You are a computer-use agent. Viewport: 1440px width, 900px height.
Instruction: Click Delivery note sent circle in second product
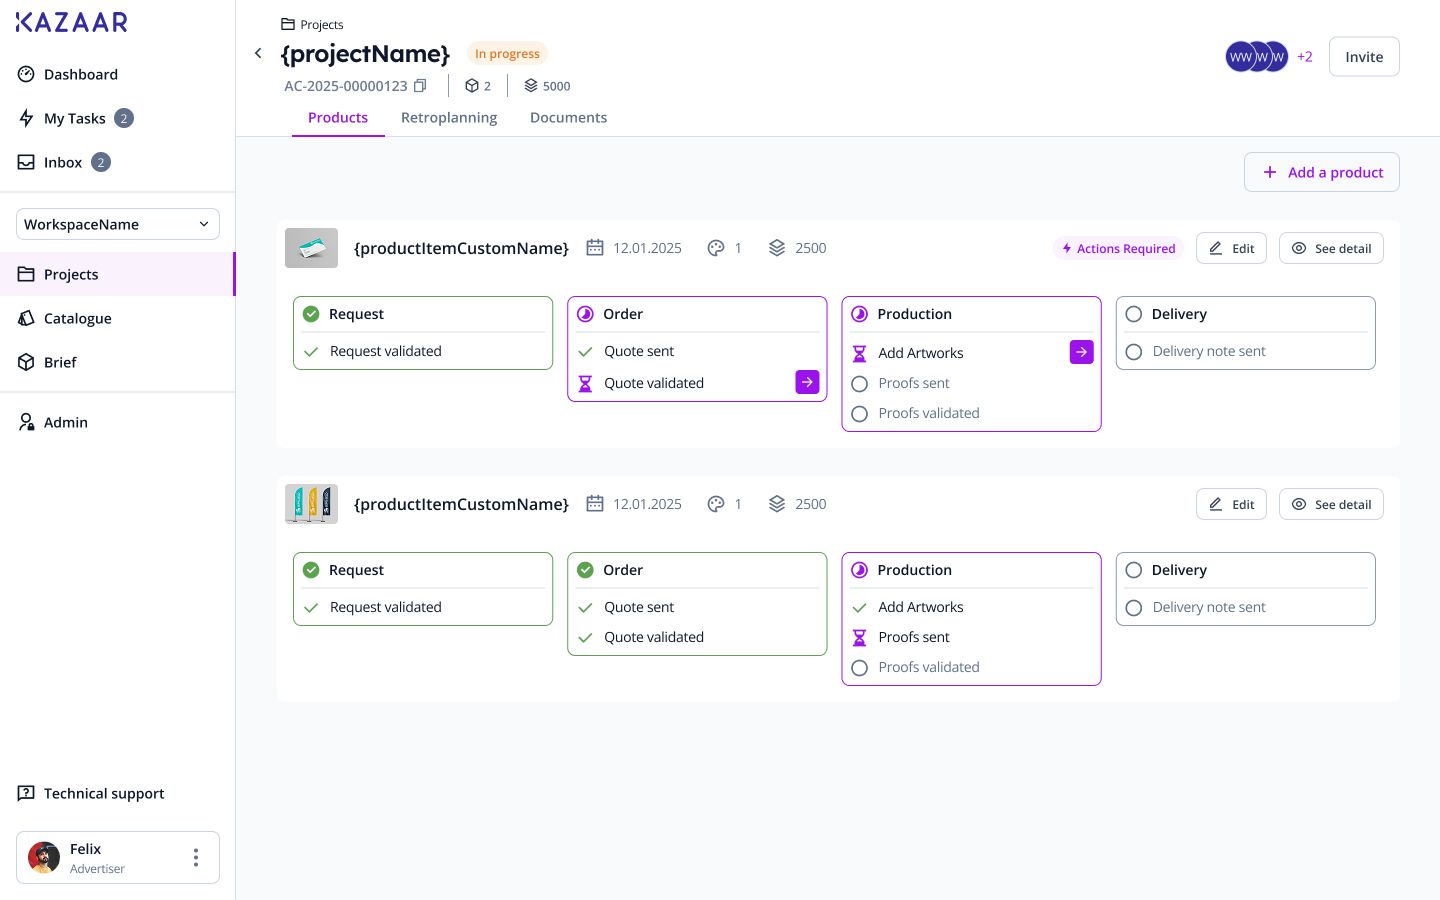(1133, 608)
